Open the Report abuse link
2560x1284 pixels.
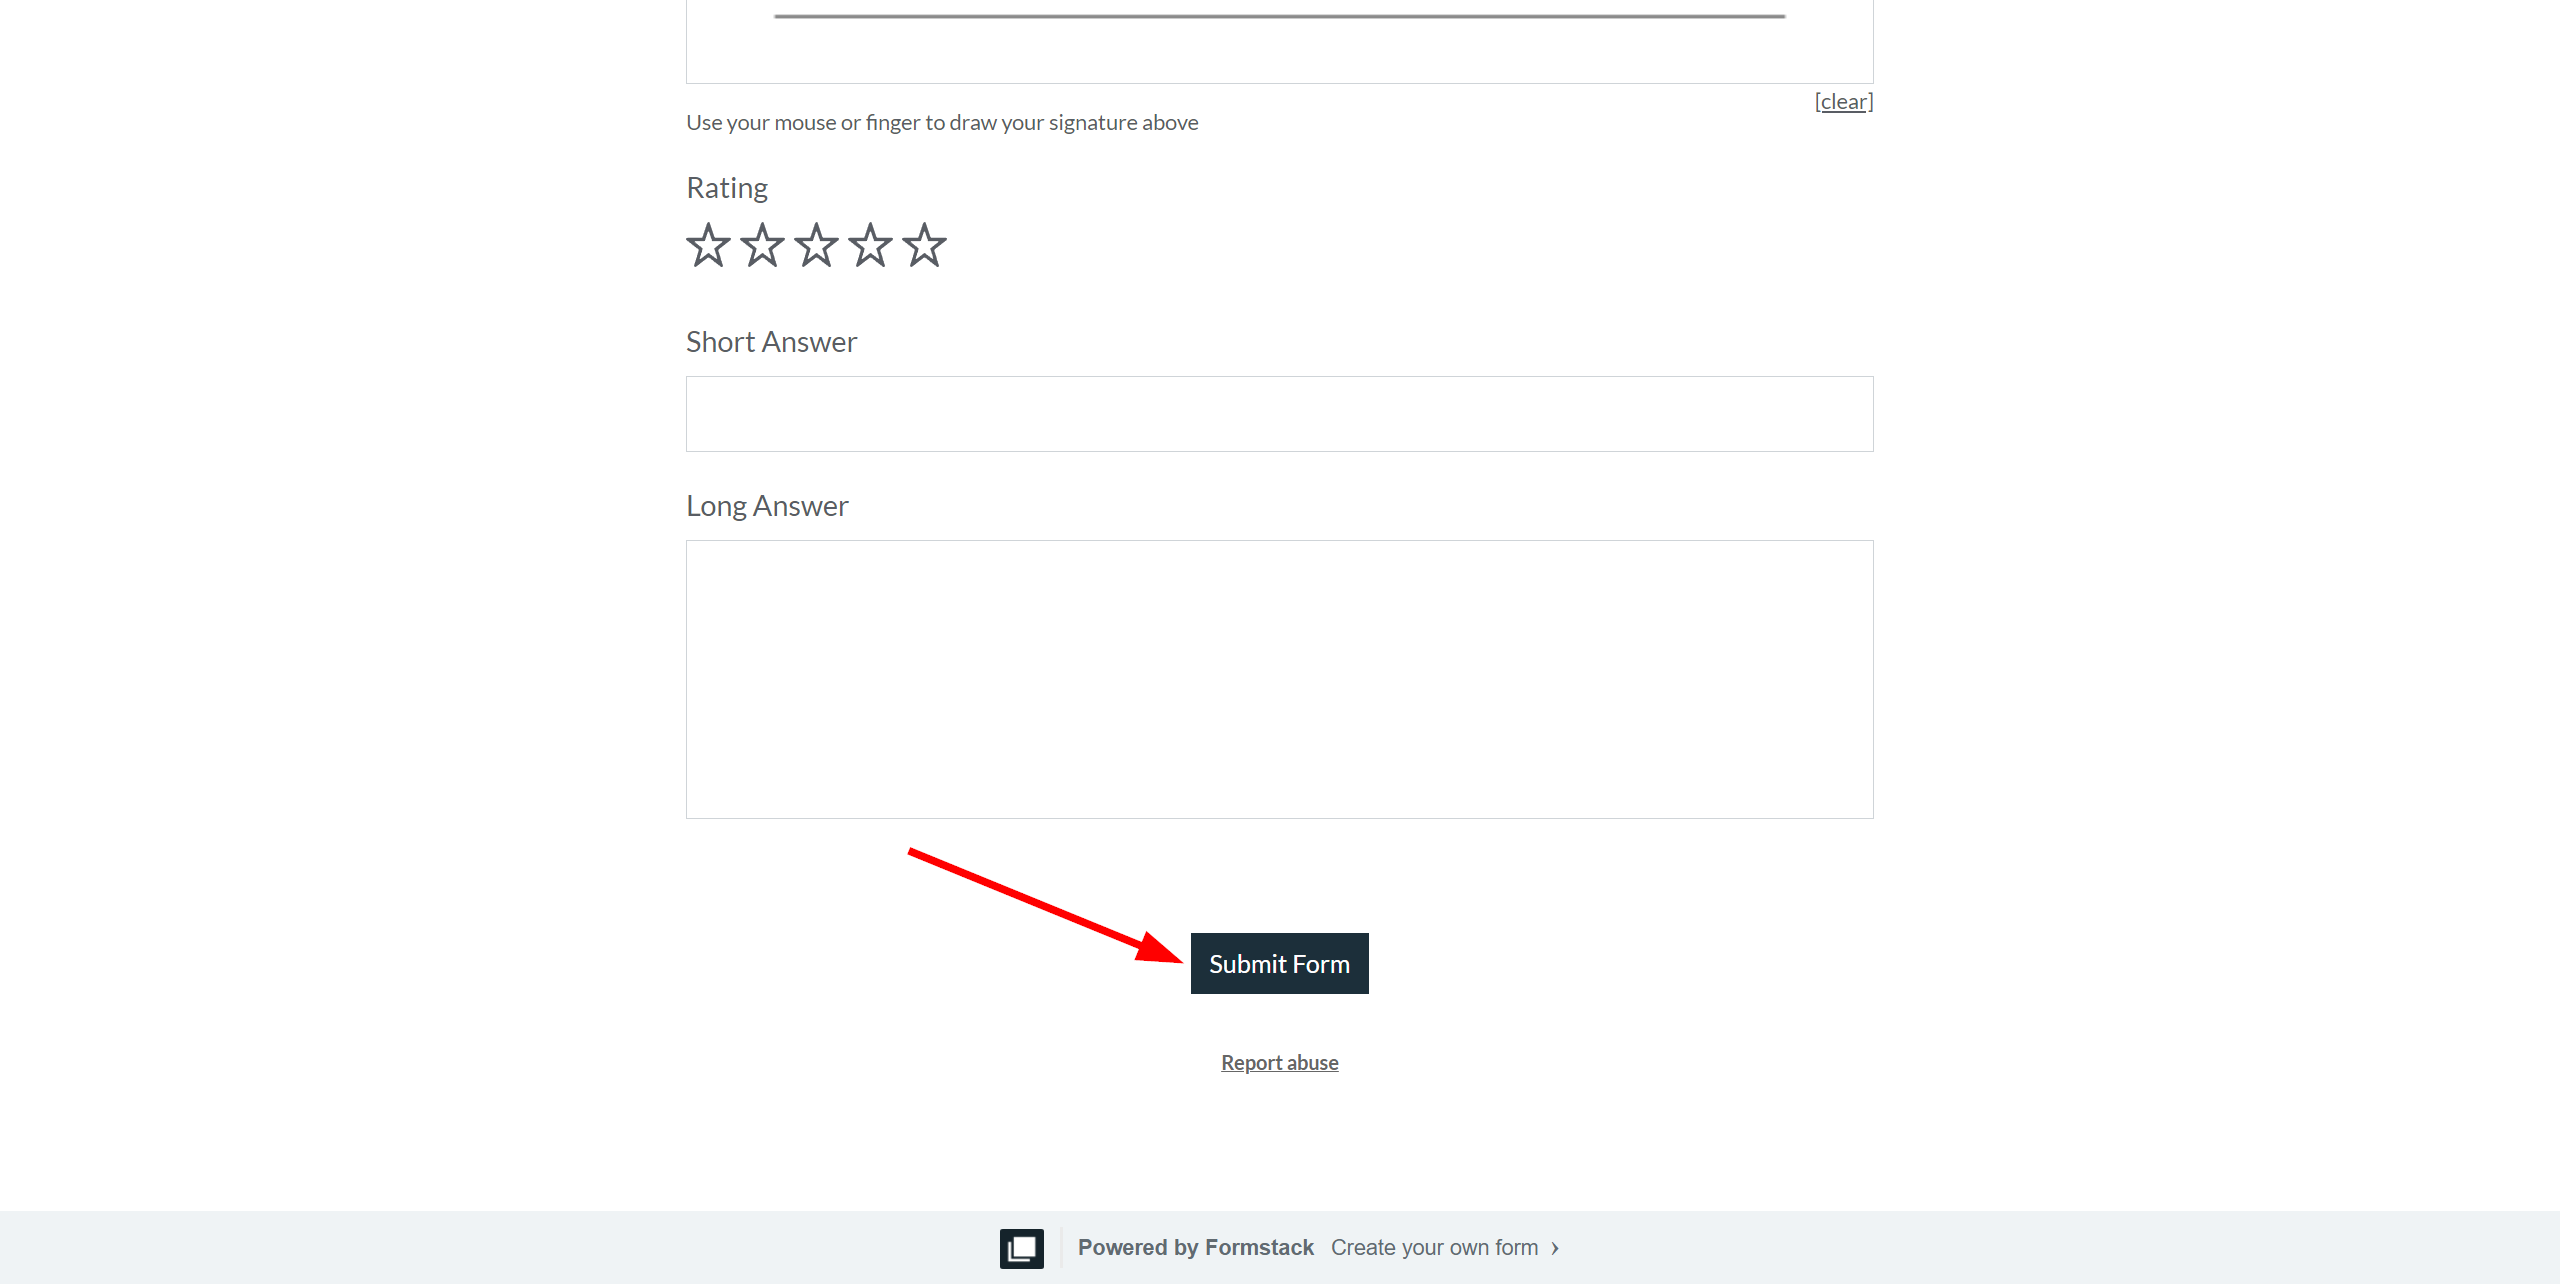click(x=1280, y=1061)
